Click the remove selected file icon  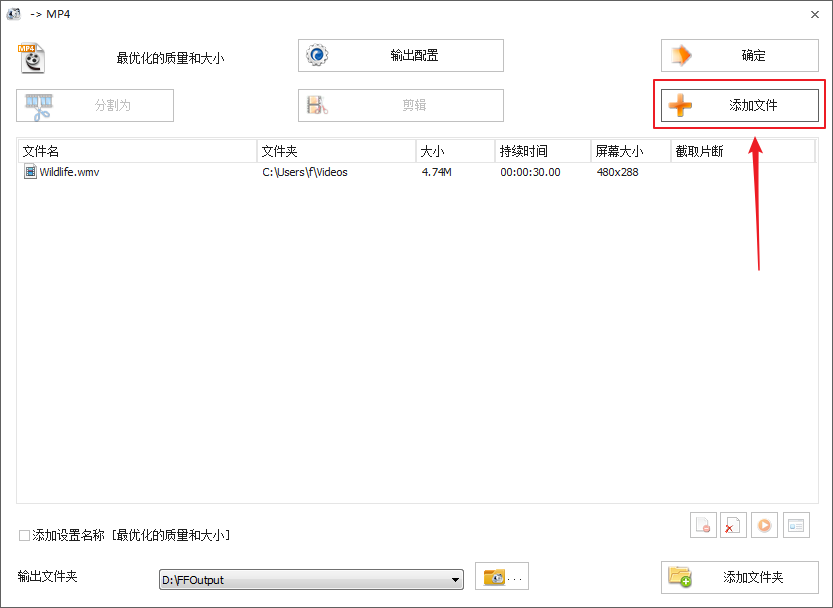tap(703, 525)
